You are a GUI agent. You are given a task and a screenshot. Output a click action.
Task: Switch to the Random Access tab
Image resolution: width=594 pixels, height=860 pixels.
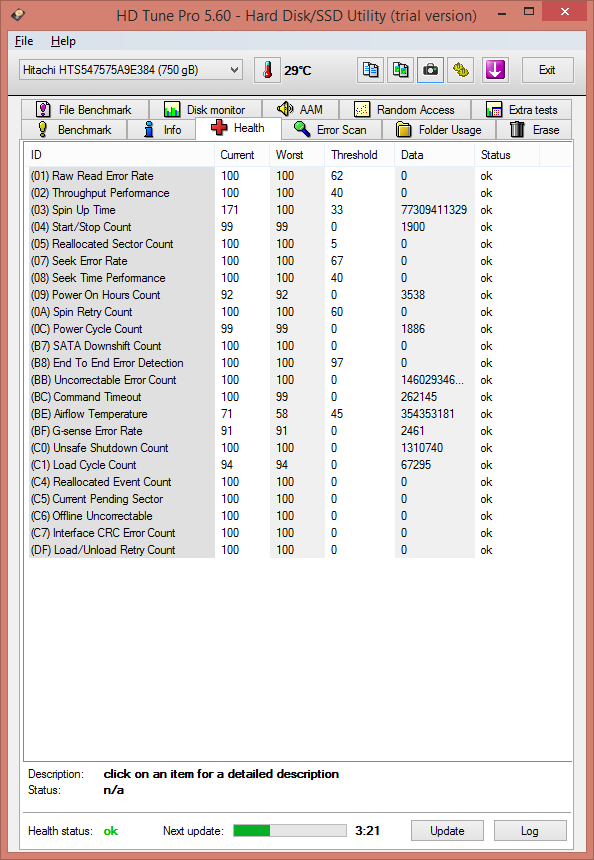[404, 110]
